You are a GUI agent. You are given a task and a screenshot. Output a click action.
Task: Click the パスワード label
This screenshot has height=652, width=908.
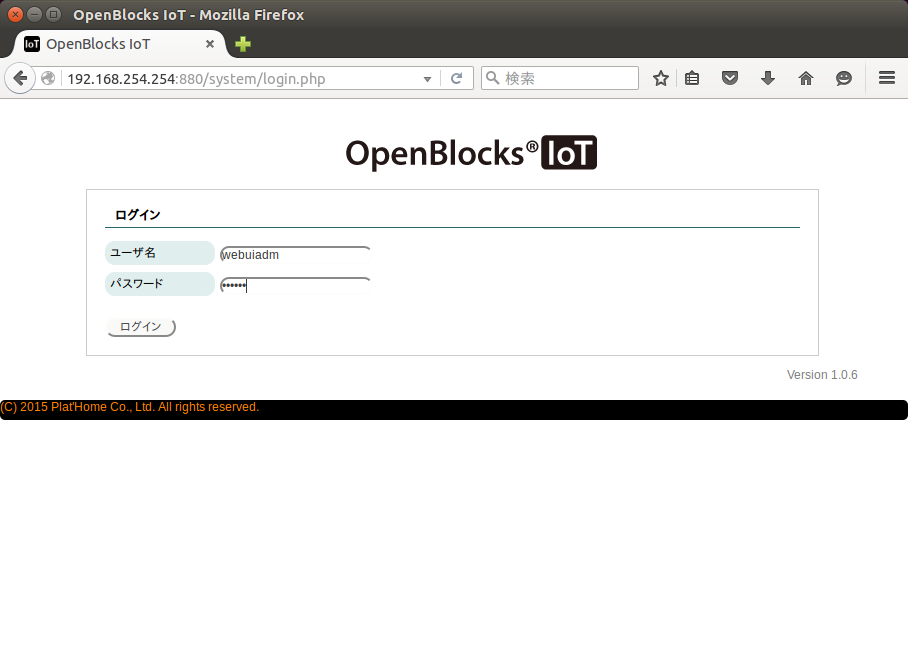tap(160, 284)
